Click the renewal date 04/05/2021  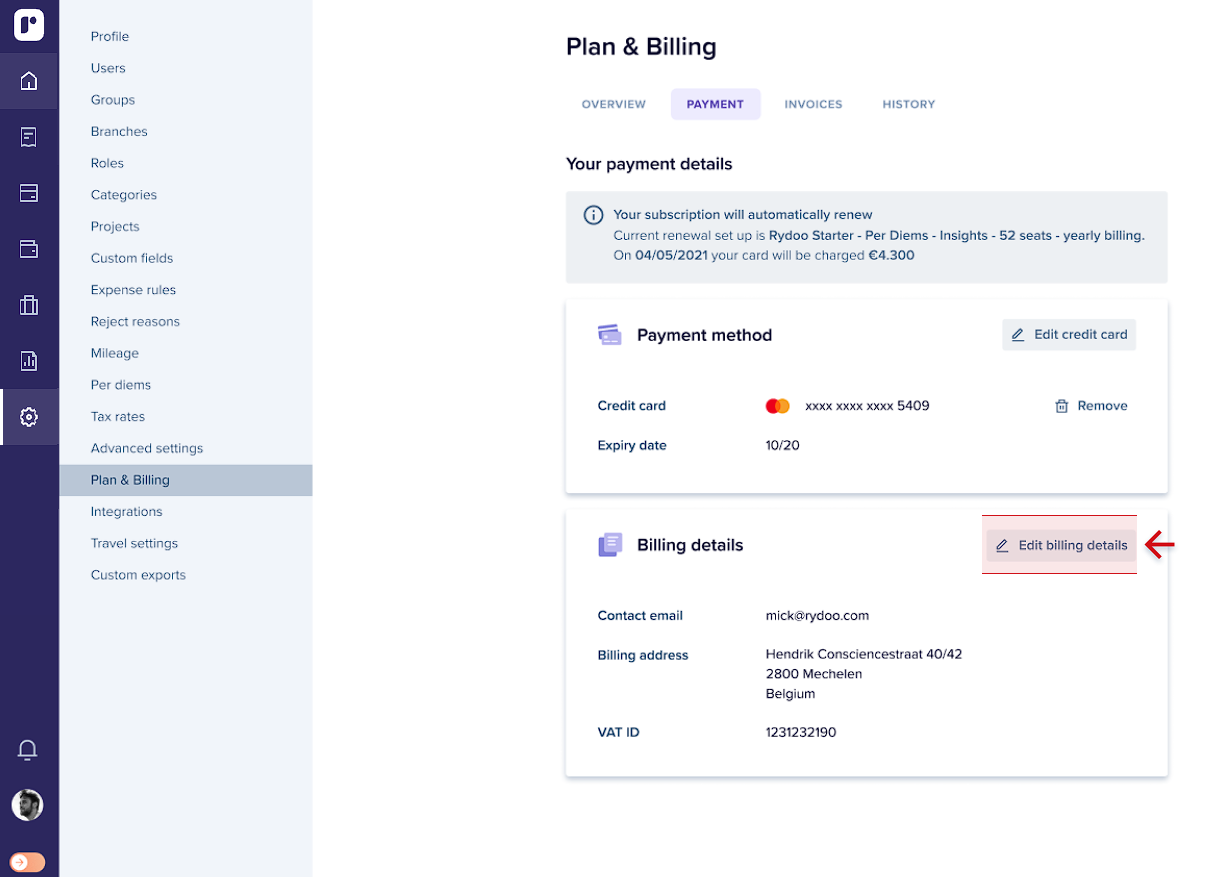[x=671, y=255]
